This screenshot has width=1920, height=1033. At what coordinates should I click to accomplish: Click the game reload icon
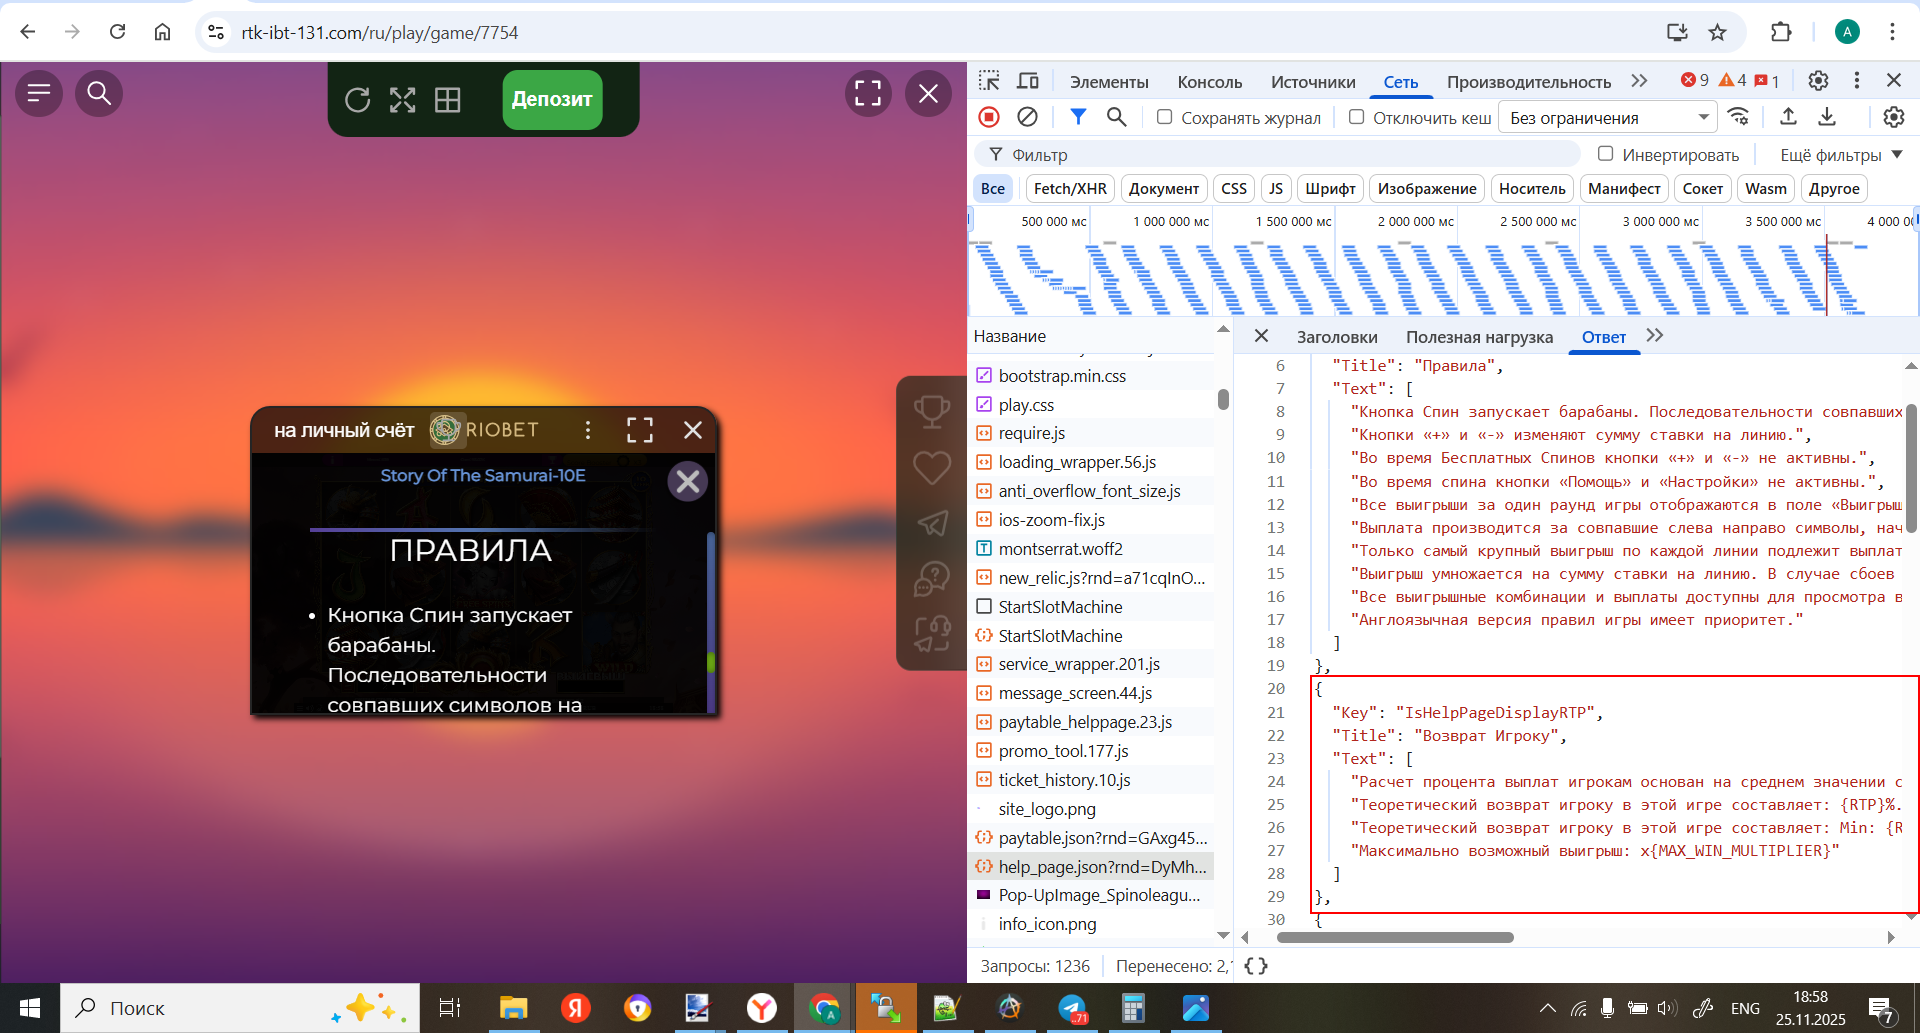(x=357, y=100)
